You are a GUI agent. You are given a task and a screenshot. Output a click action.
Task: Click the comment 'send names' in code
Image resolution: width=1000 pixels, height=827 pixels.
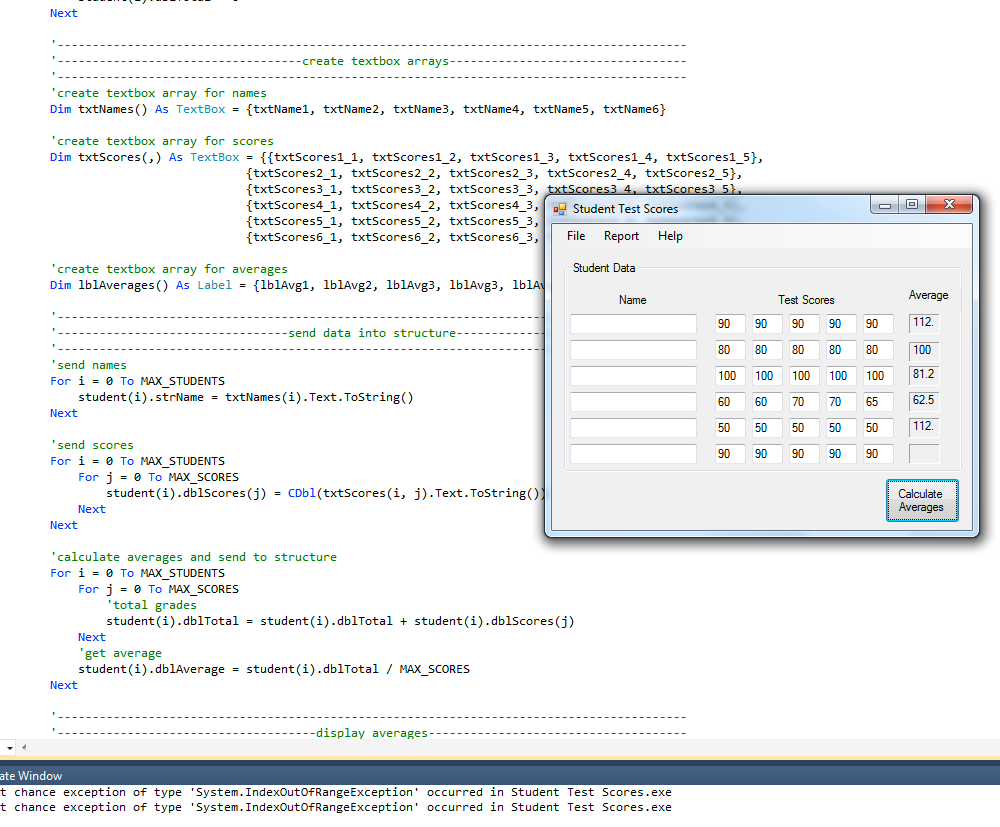(x=89, y=365)
